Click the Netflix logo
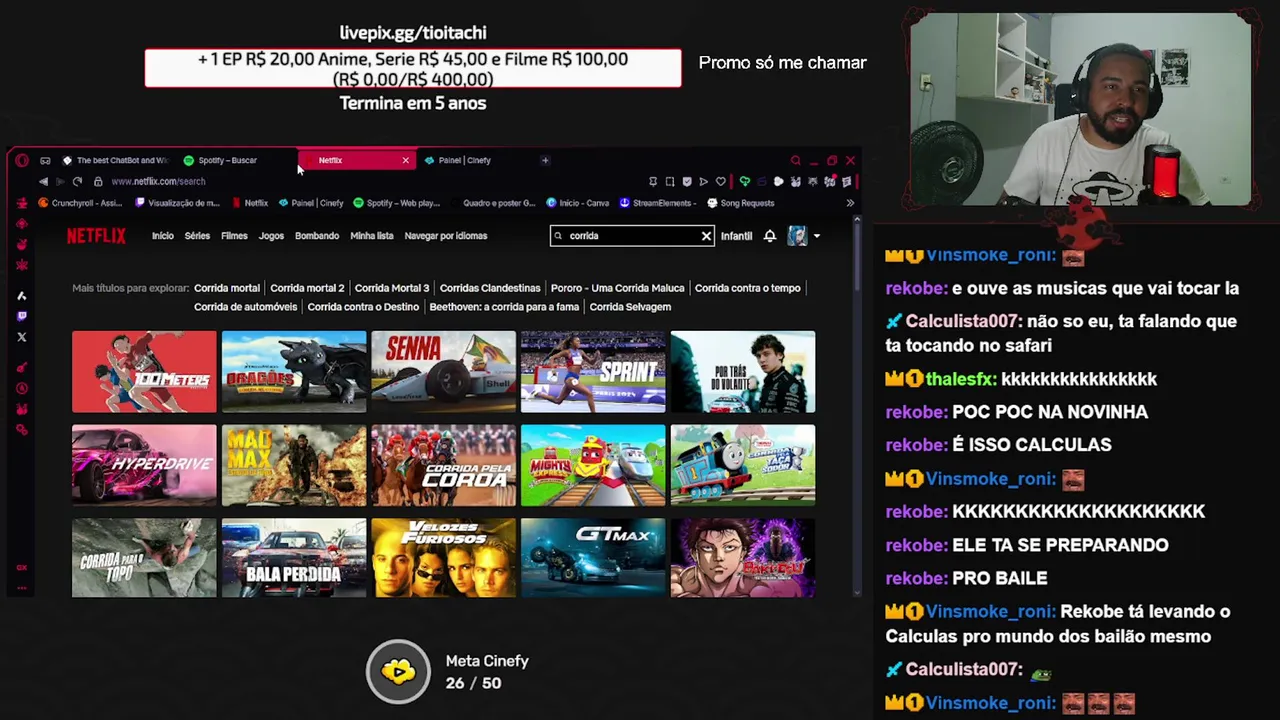 [x=96, y=236]
